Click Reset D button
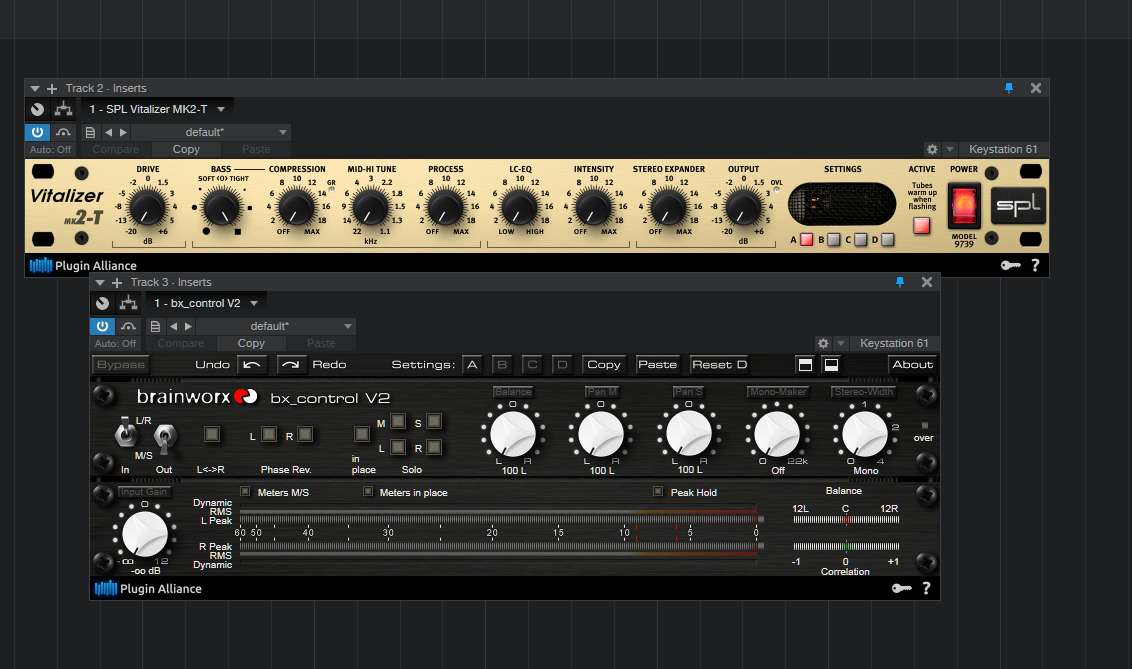This screenshot has width=1132, height=669. [x=719, y=364]
